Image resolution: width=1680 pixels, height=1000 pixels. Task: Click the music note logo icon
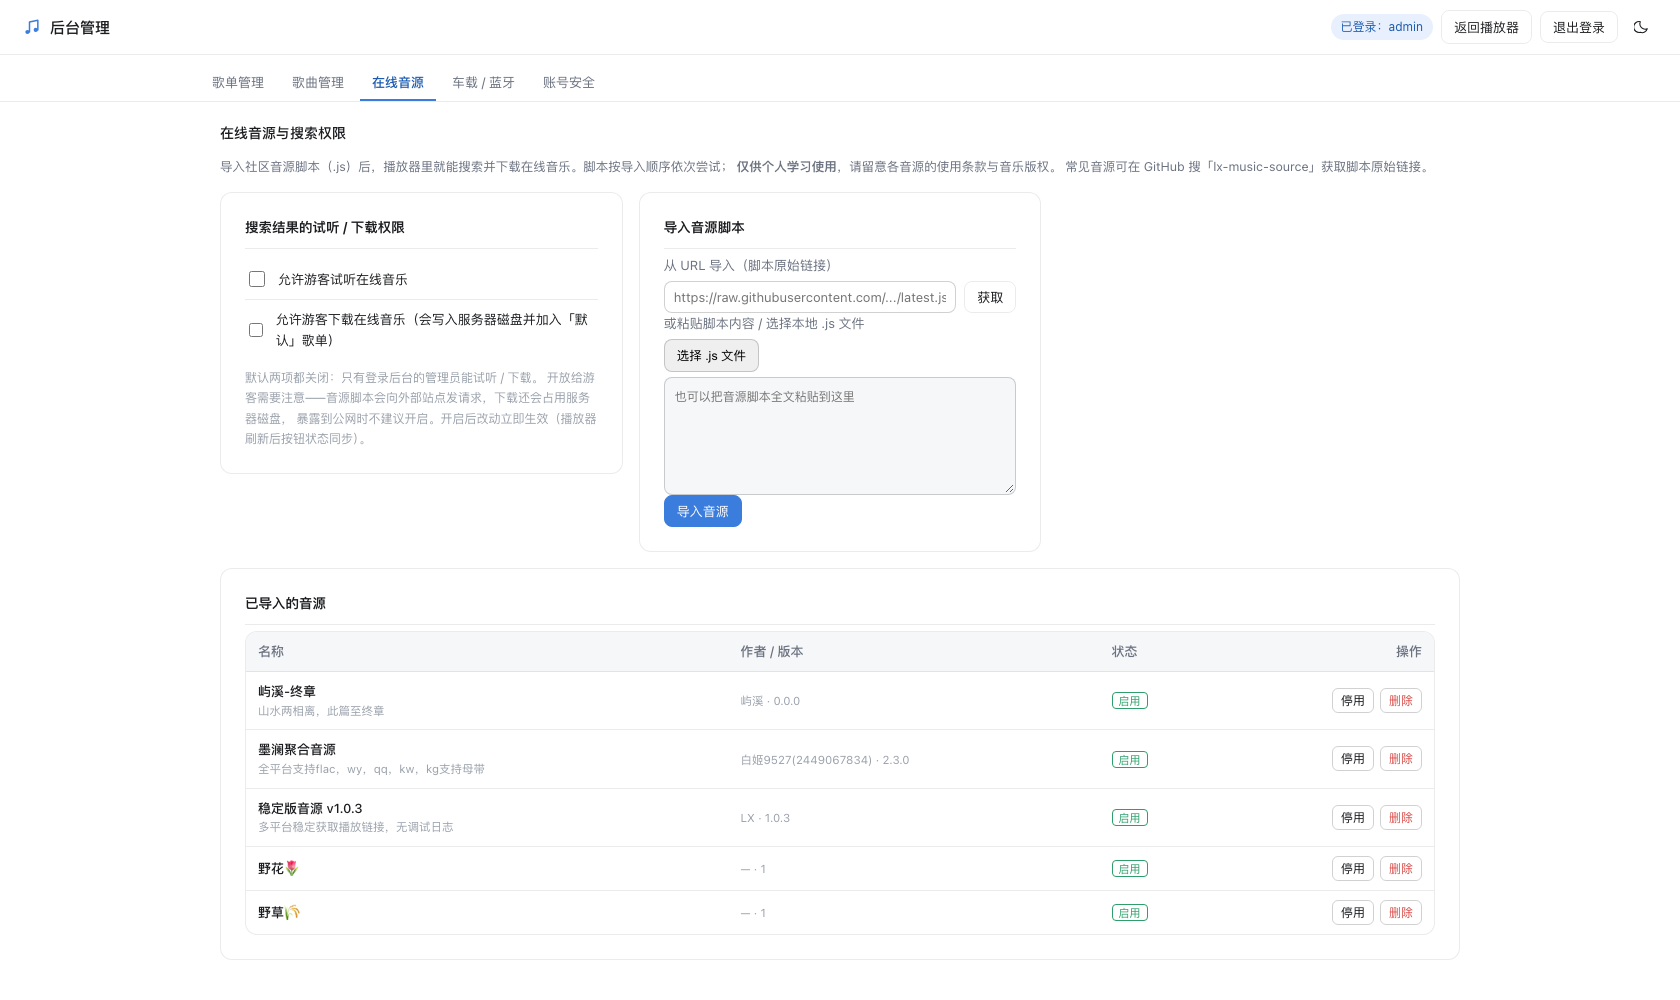point(32,27)
